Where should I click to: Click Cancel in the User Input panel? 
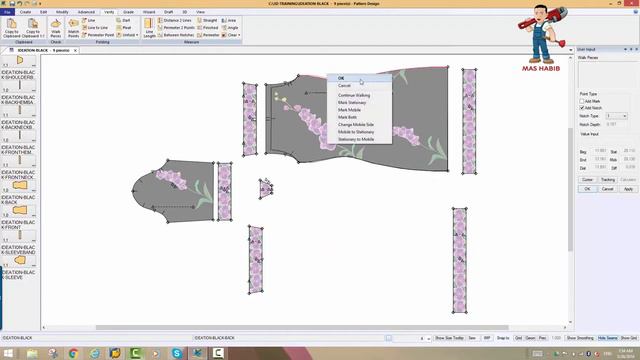tap(607, 189)
